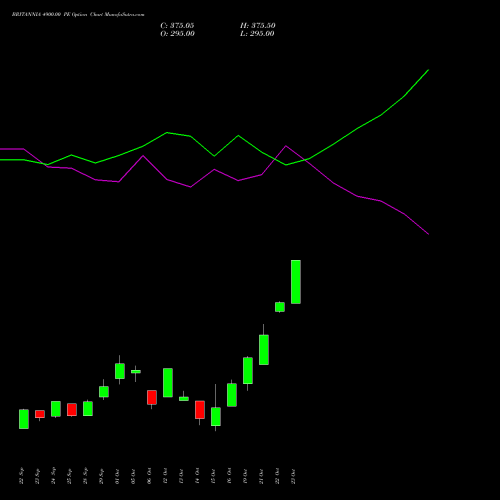This screenshot has width=500, height=500.
Task: Click the 14 Oct date label
Action: [198, 476]
